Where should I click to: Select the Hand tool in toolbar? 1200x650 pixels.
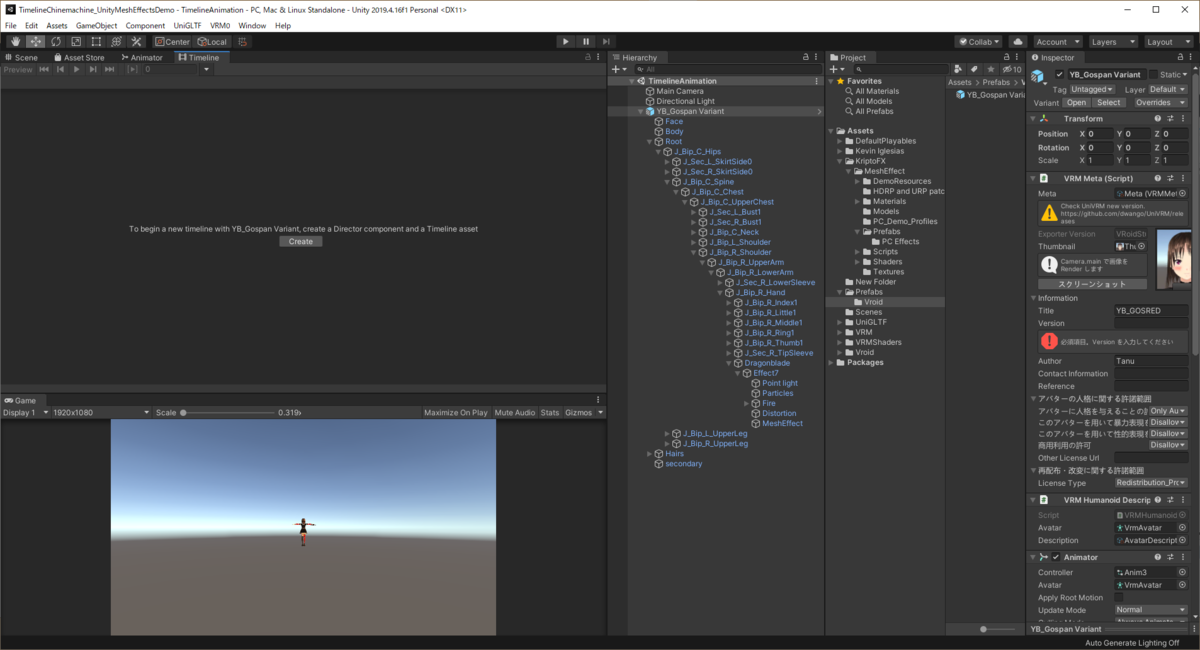[15, 42]
